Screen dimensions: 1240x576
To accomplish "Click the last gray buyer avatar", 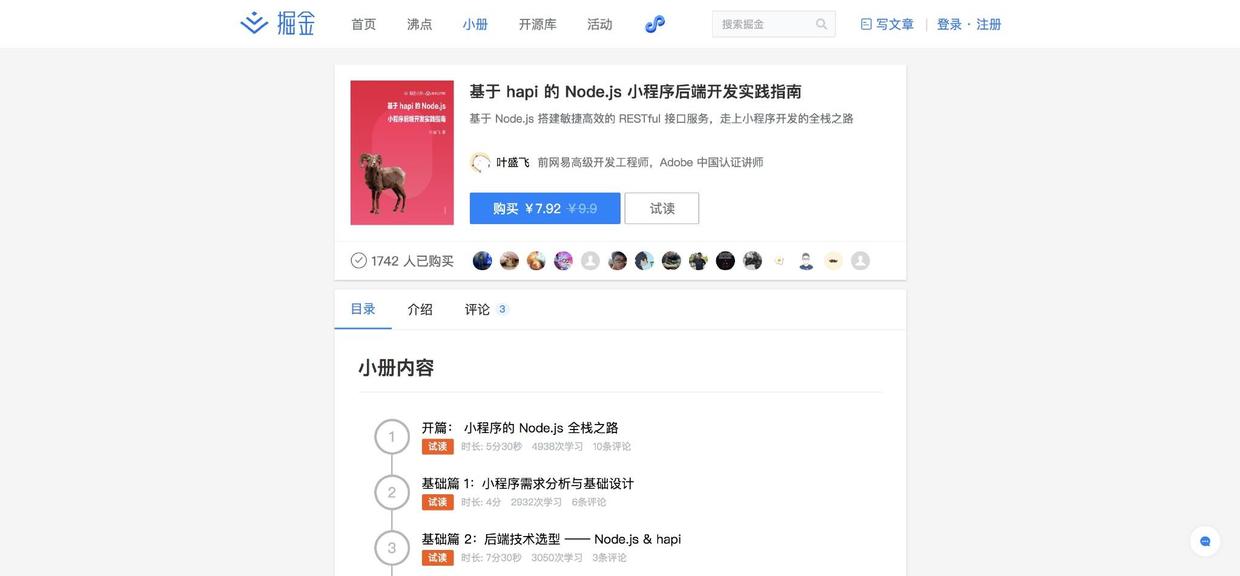I will point(860,261).
